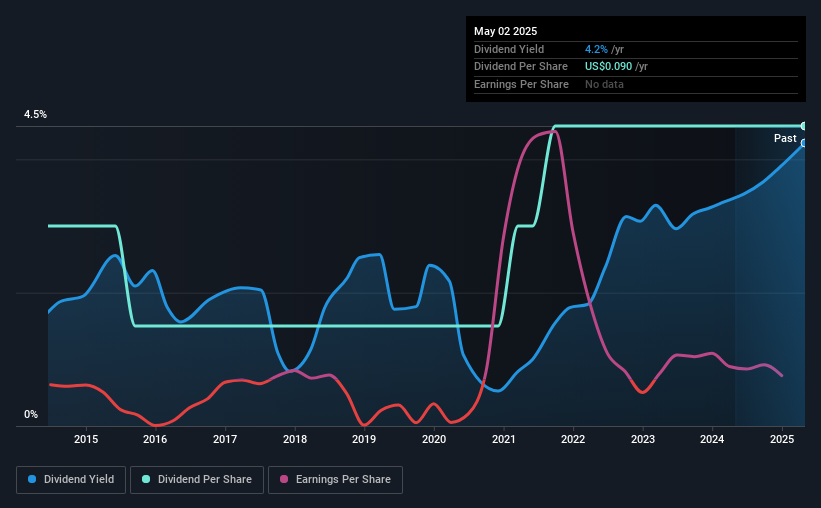Select the 2023 label on the time axis
Screen dimensions: 821x508
point(643,439)
